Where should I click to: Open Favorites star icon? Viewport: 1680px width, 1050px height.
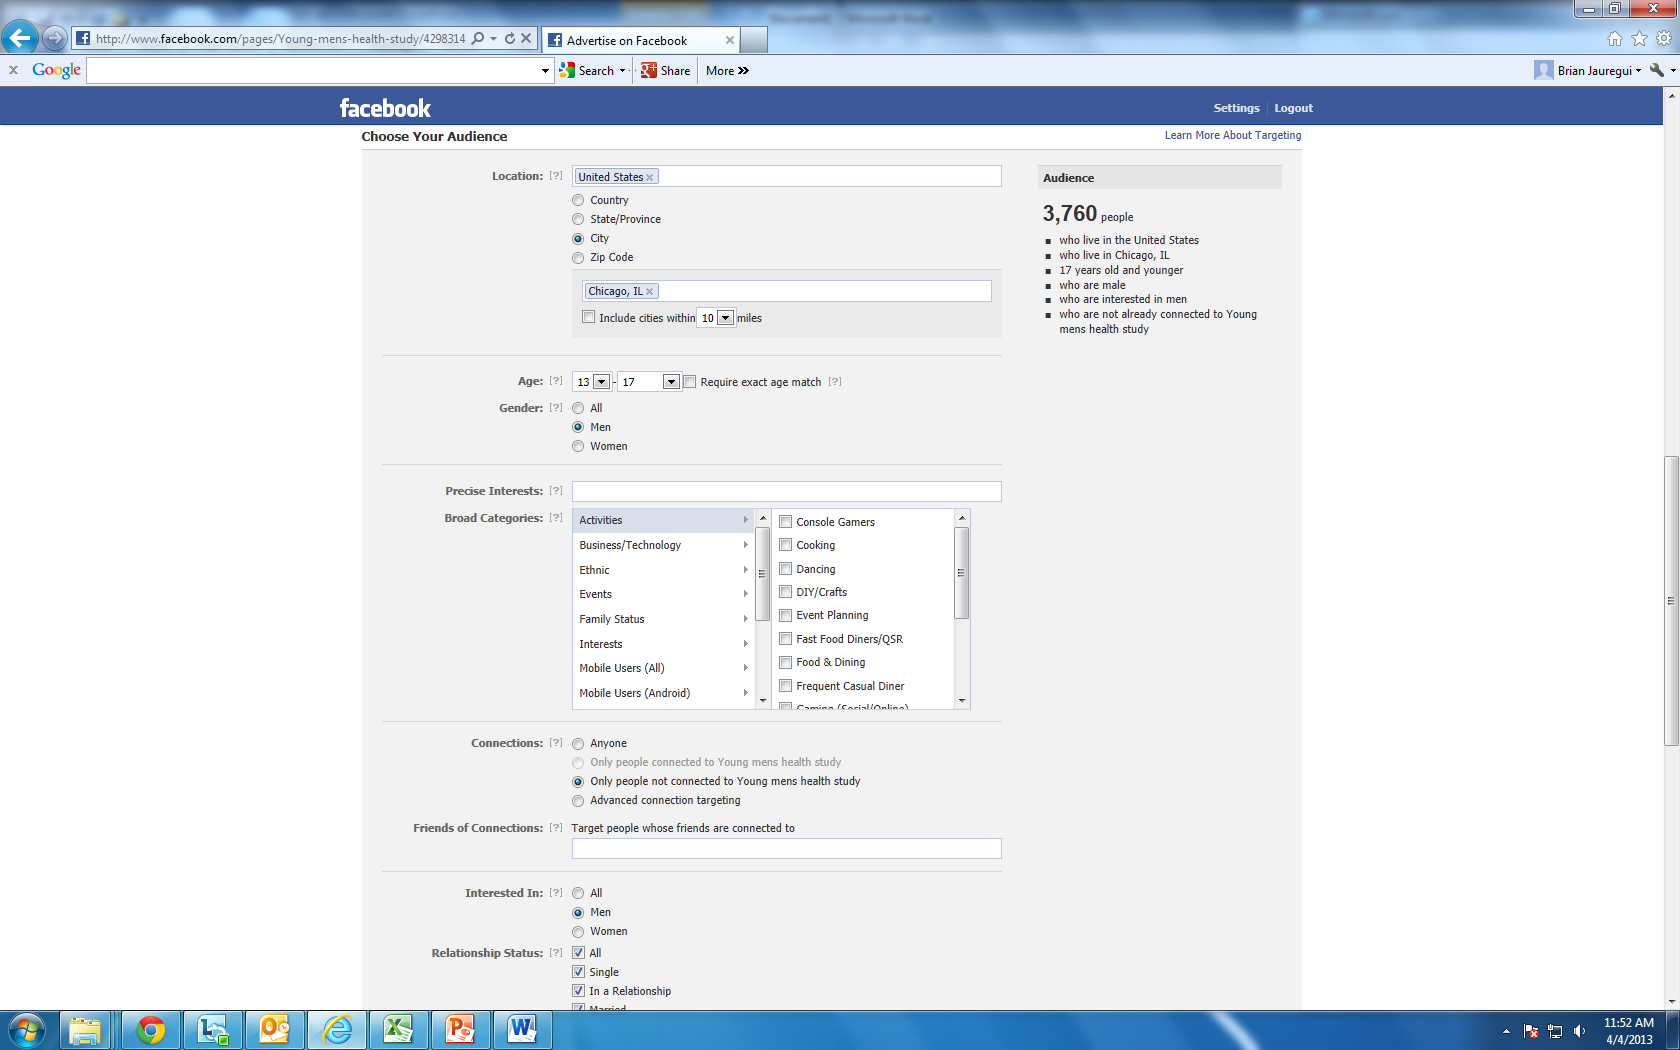coord(1639,39)
